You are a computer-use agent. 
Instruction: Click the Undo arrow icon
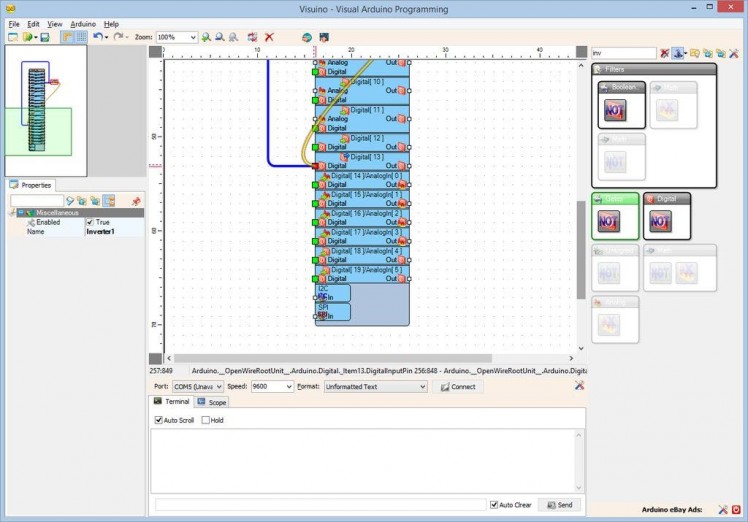(97, 37)
